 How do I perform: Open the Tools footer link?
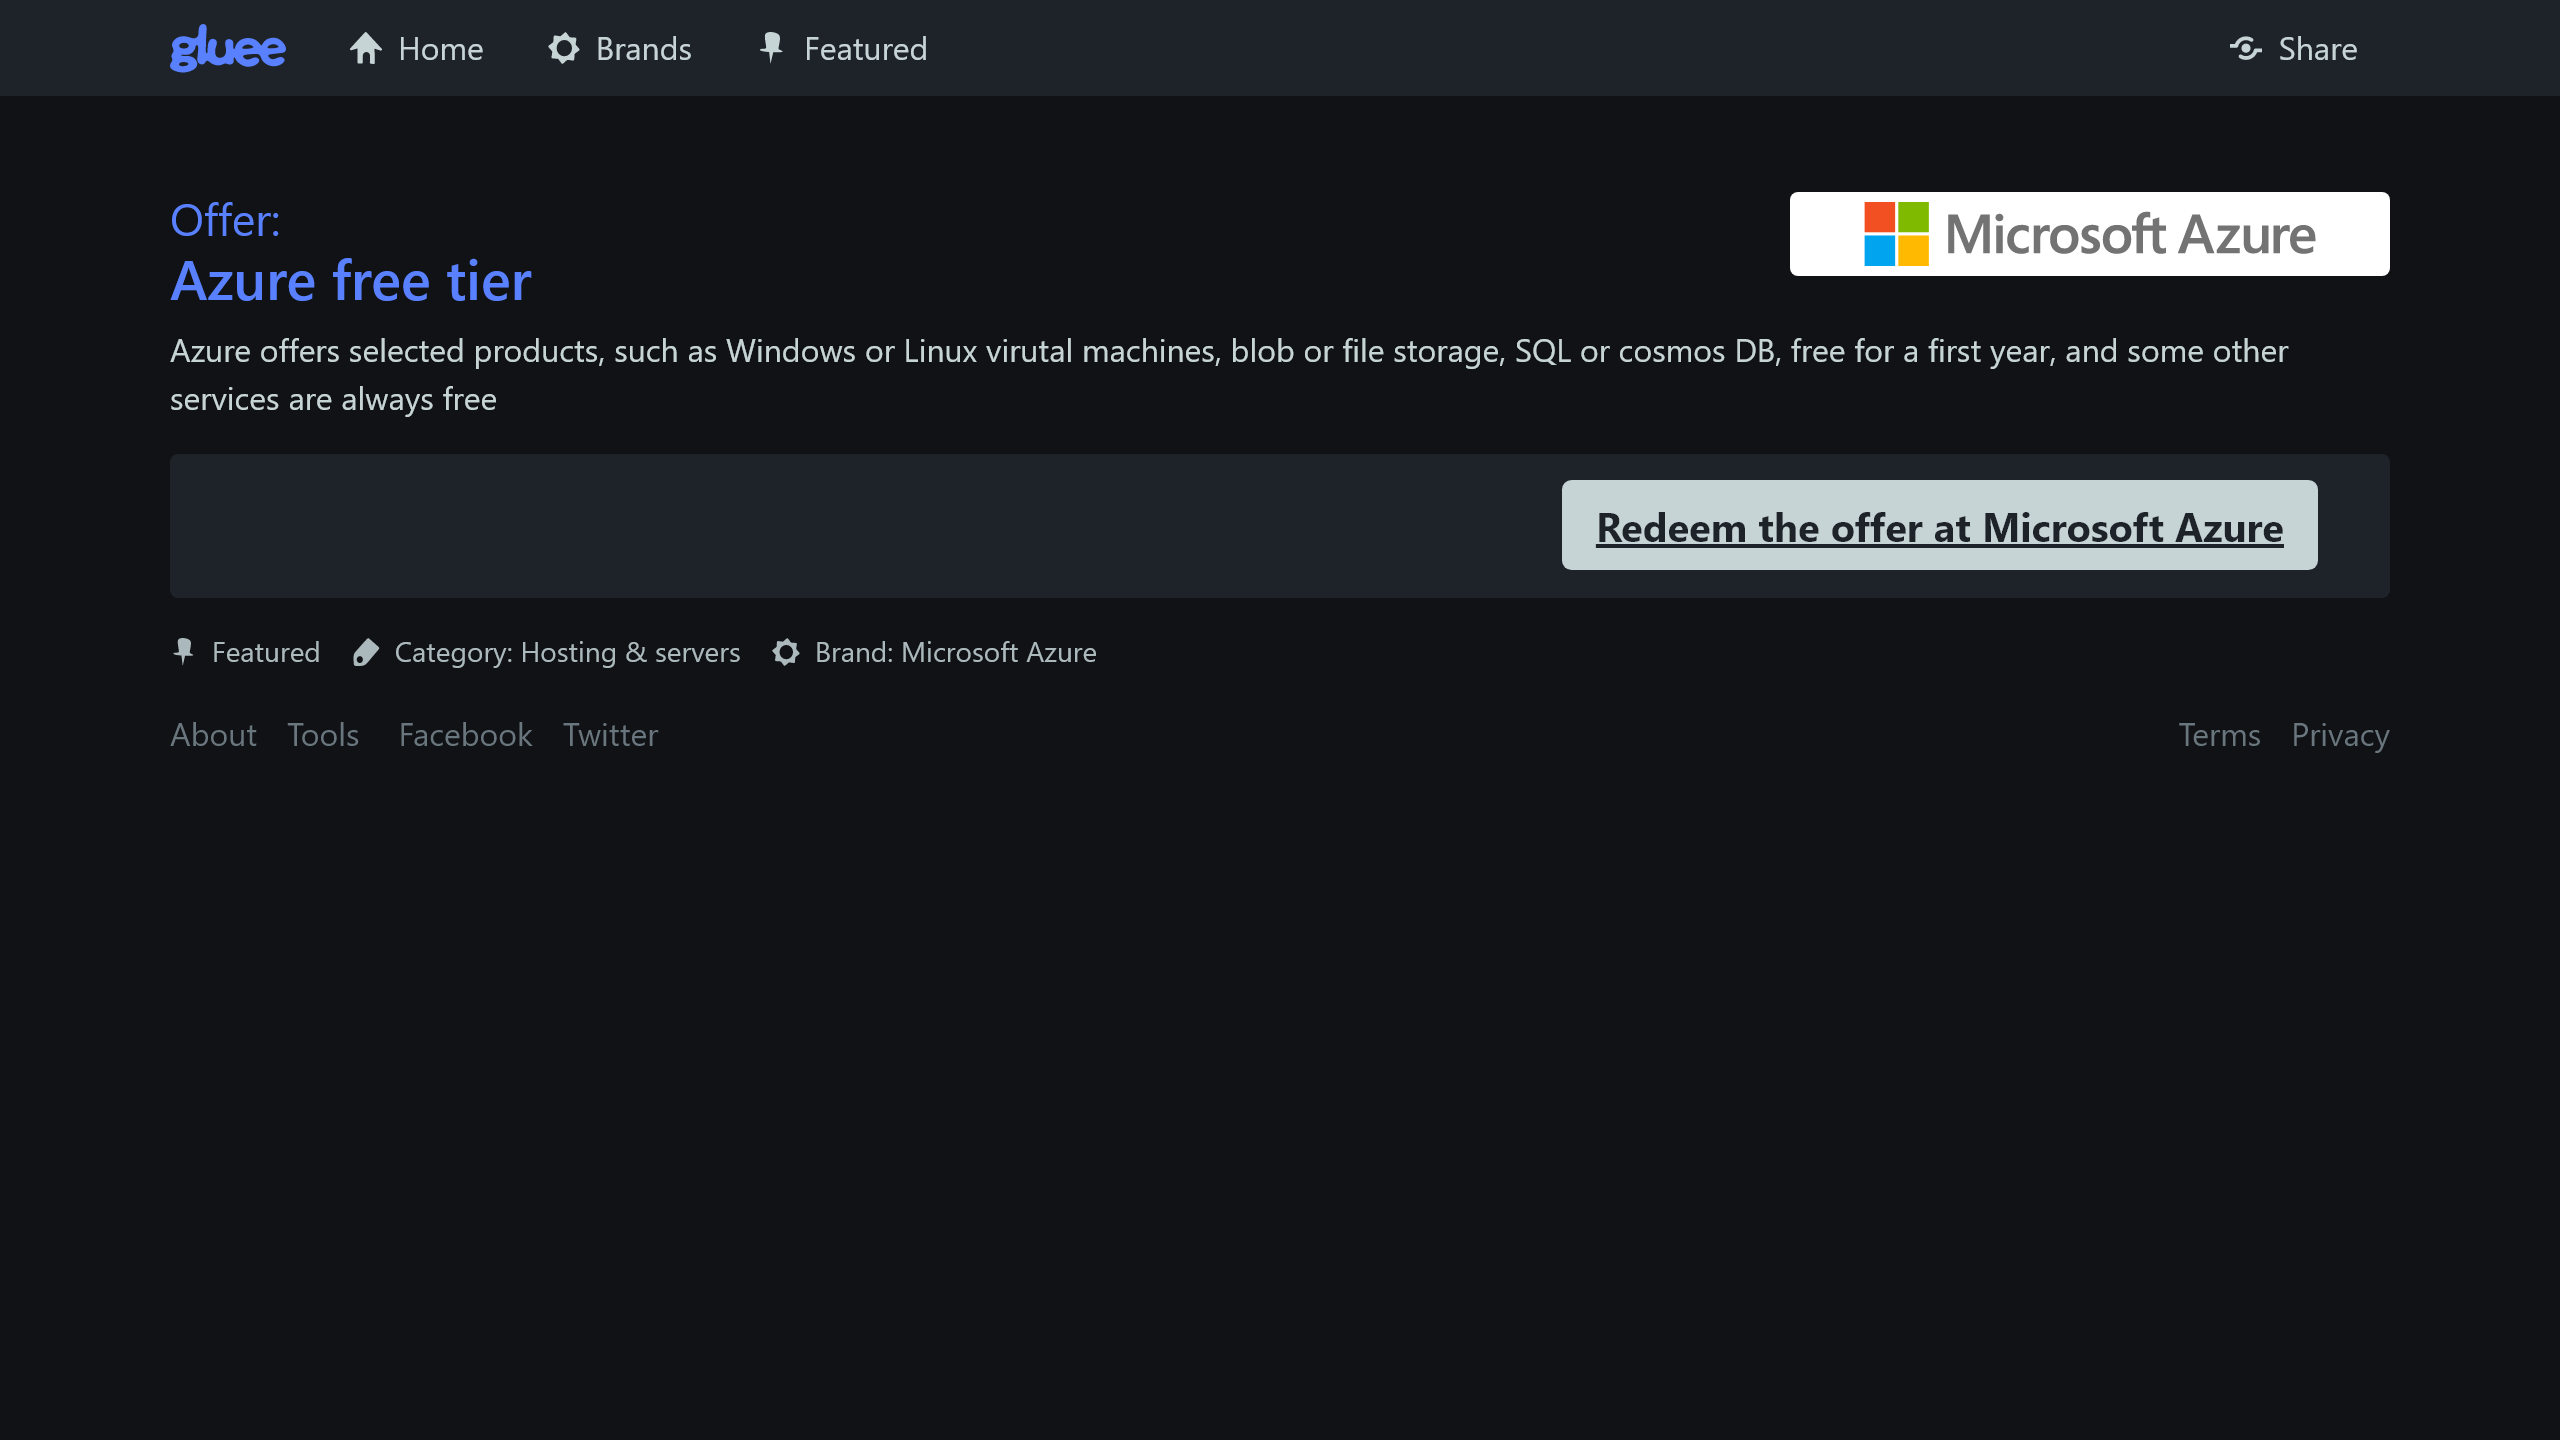click(323, 735)
